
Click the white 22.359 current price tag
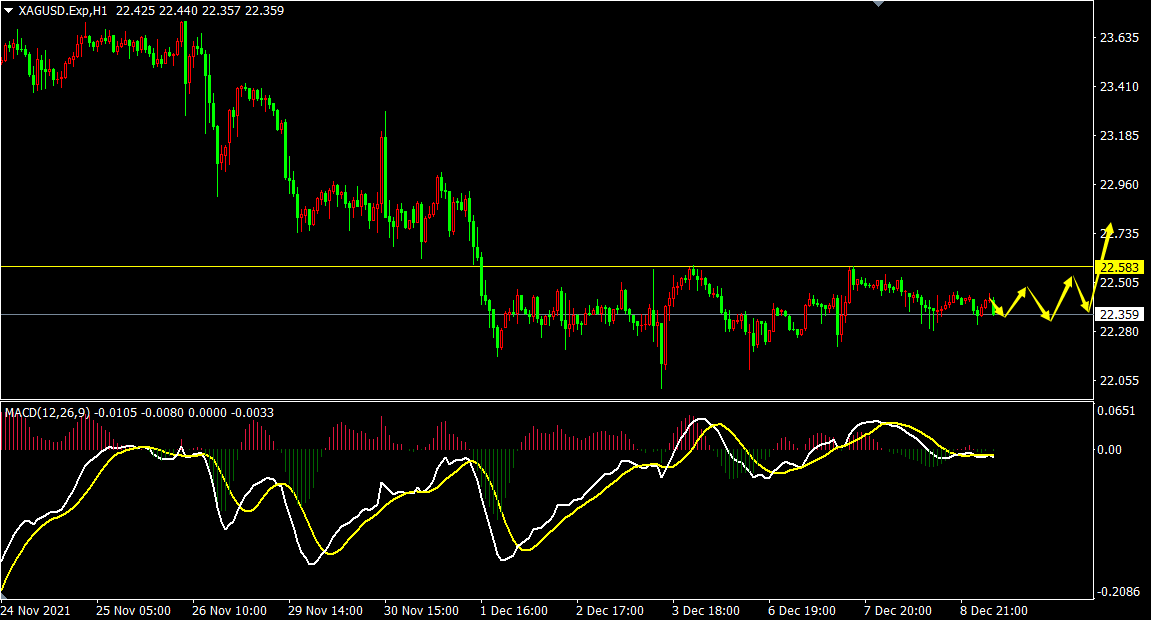click(x=1116, y=314)
